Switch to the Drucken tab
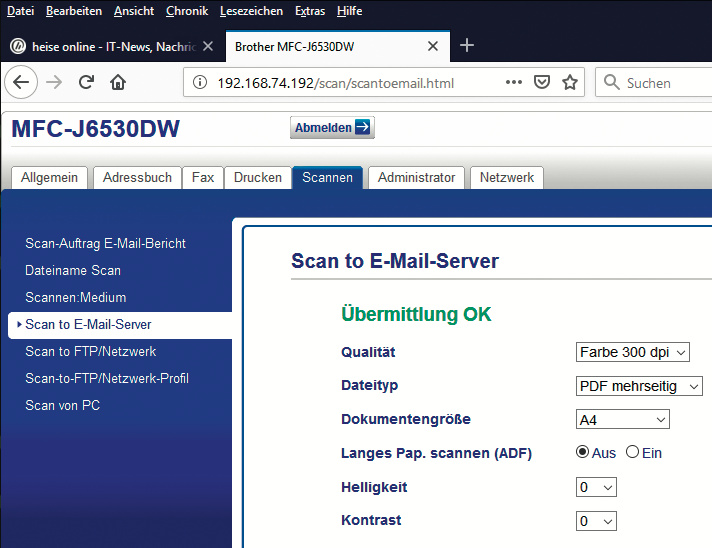Screen dimensions: 712x548 click(257, 178)
